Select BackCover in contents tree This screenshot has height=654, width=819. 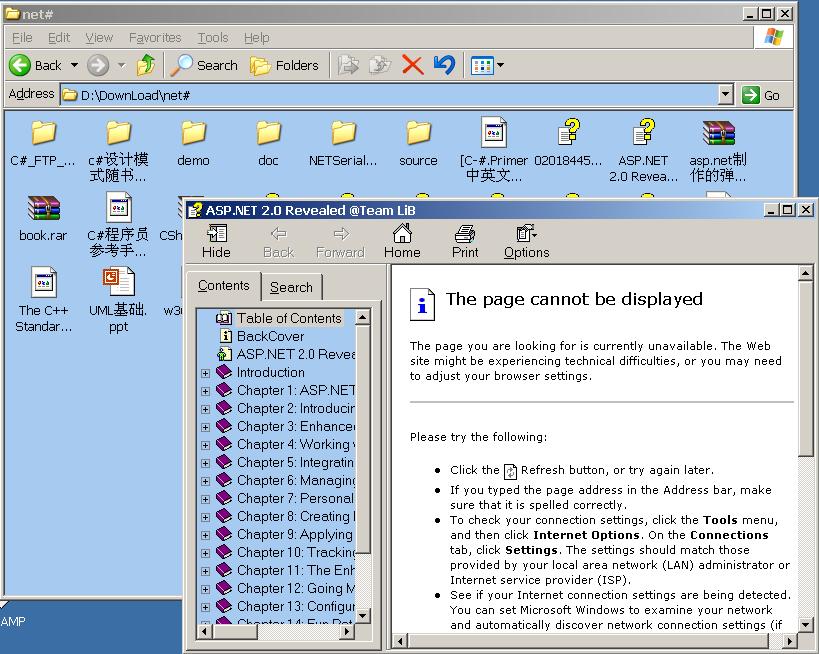271,336
